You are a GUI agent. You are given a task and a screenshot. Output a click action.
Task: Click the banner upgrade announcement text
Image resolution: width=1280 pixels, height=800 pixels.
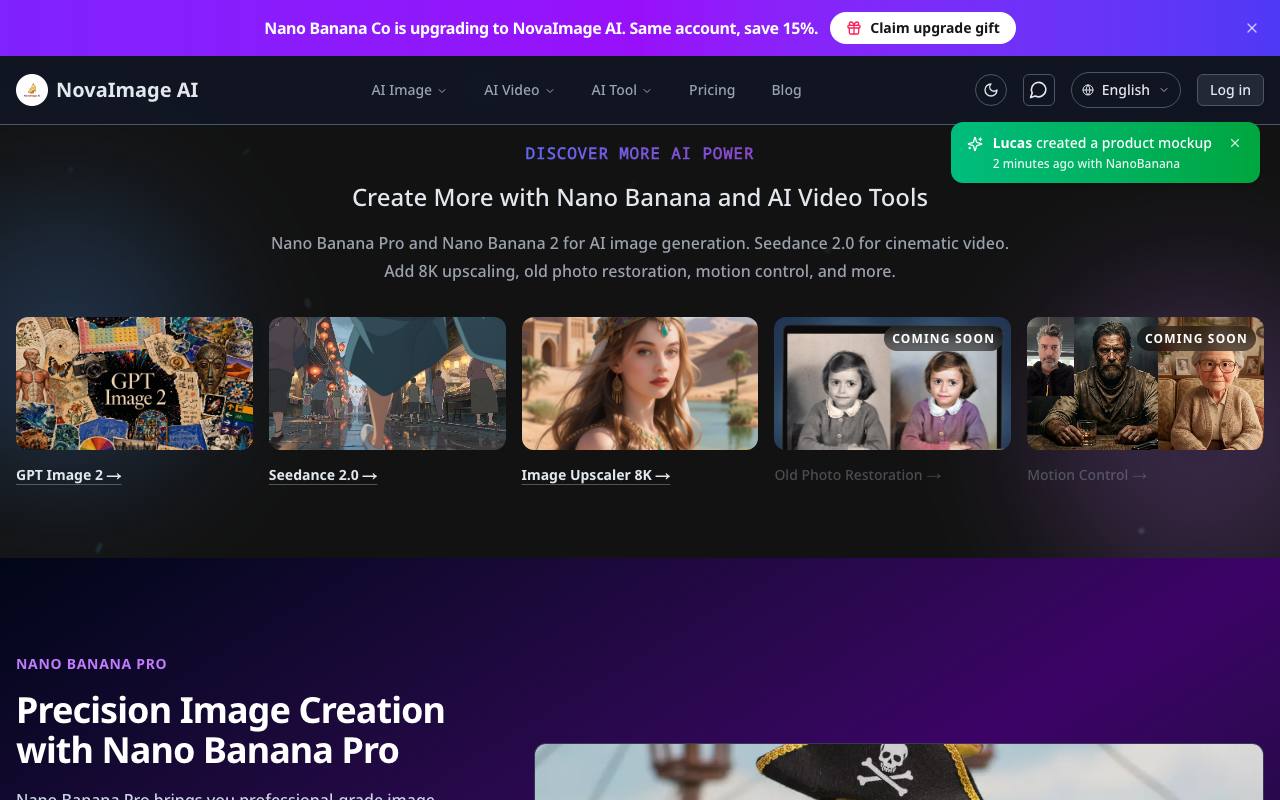(x=541, y=28)
